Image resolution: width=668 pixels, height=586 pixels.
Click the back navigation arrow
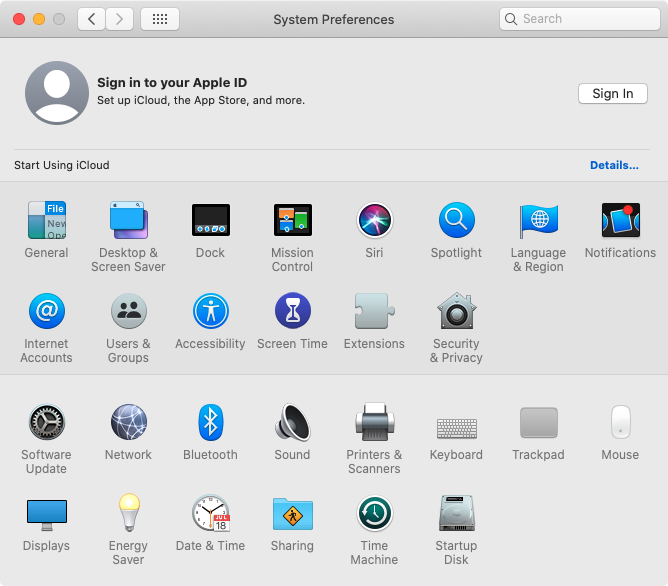(92, 18)
